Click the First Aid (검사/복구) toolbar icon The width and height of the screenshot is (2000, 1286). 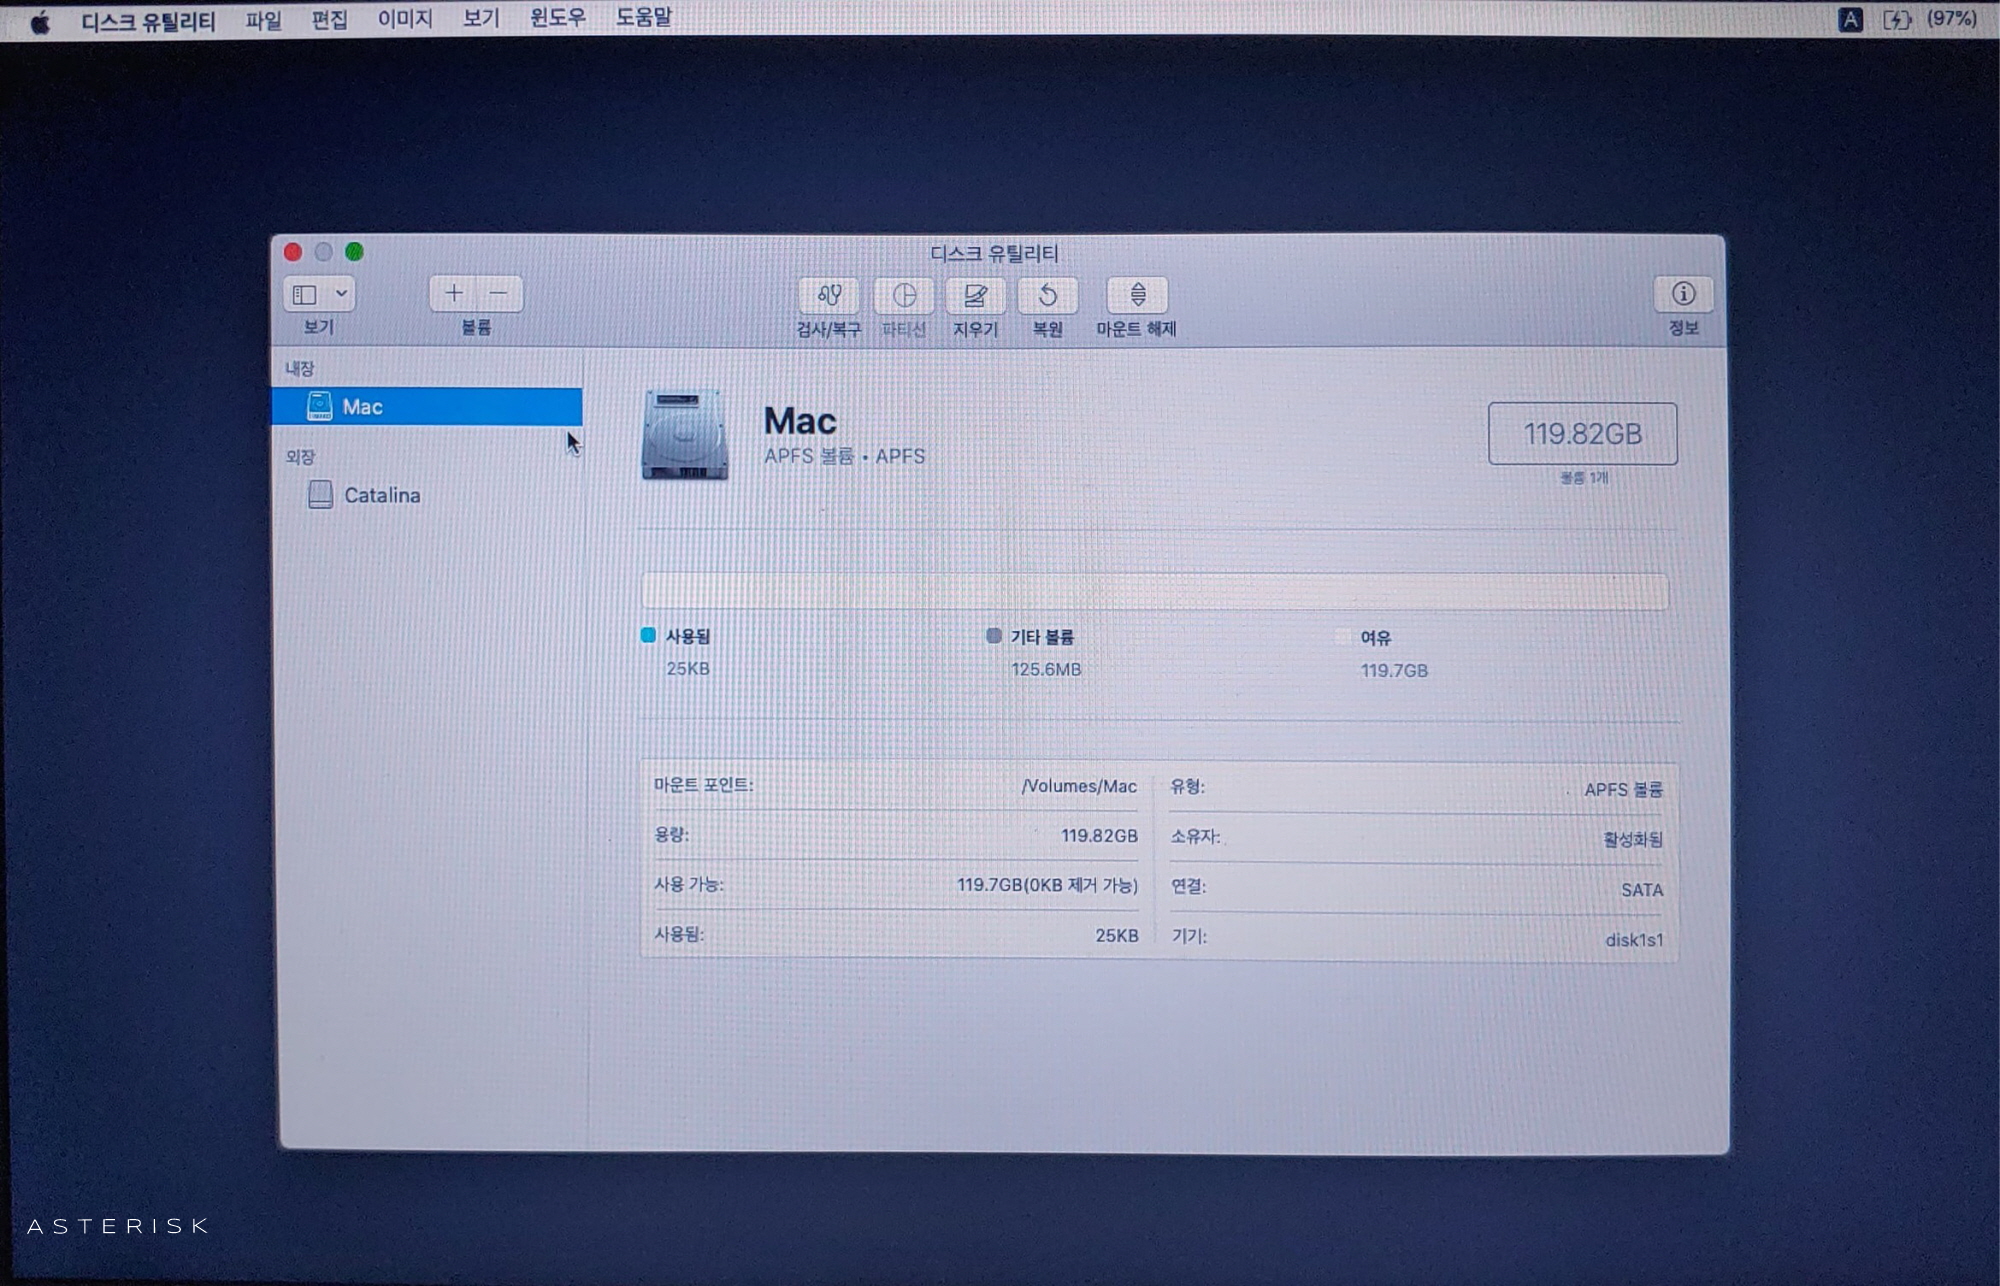click(828, 295)
